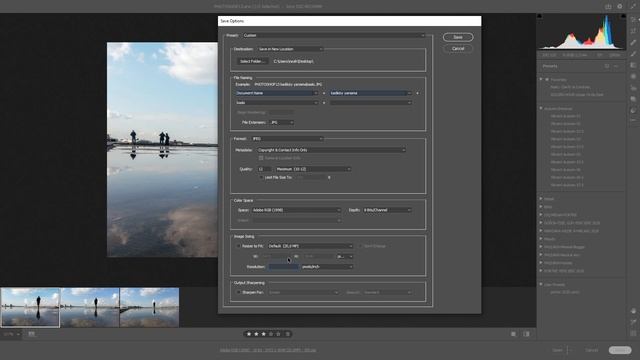Click Save button in Save Options dialog
The height and width of the screenshot is (360, 640).
pos(458,37)
